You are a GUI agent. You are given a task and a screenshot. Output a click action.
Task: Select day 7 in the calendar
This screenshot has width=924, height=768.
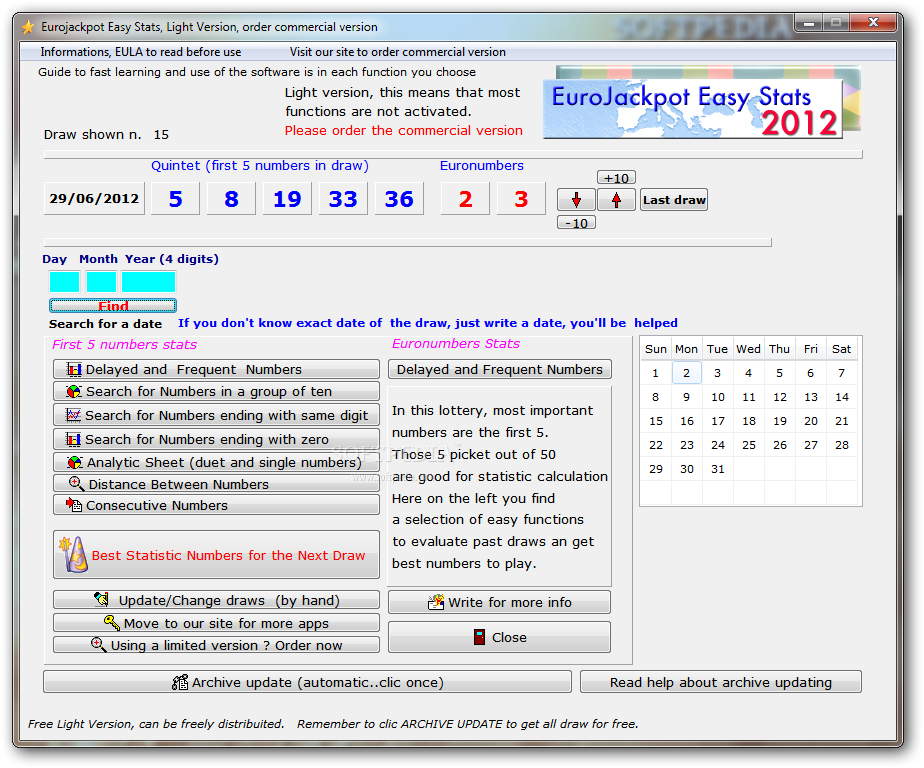click(x=842, y=373)
